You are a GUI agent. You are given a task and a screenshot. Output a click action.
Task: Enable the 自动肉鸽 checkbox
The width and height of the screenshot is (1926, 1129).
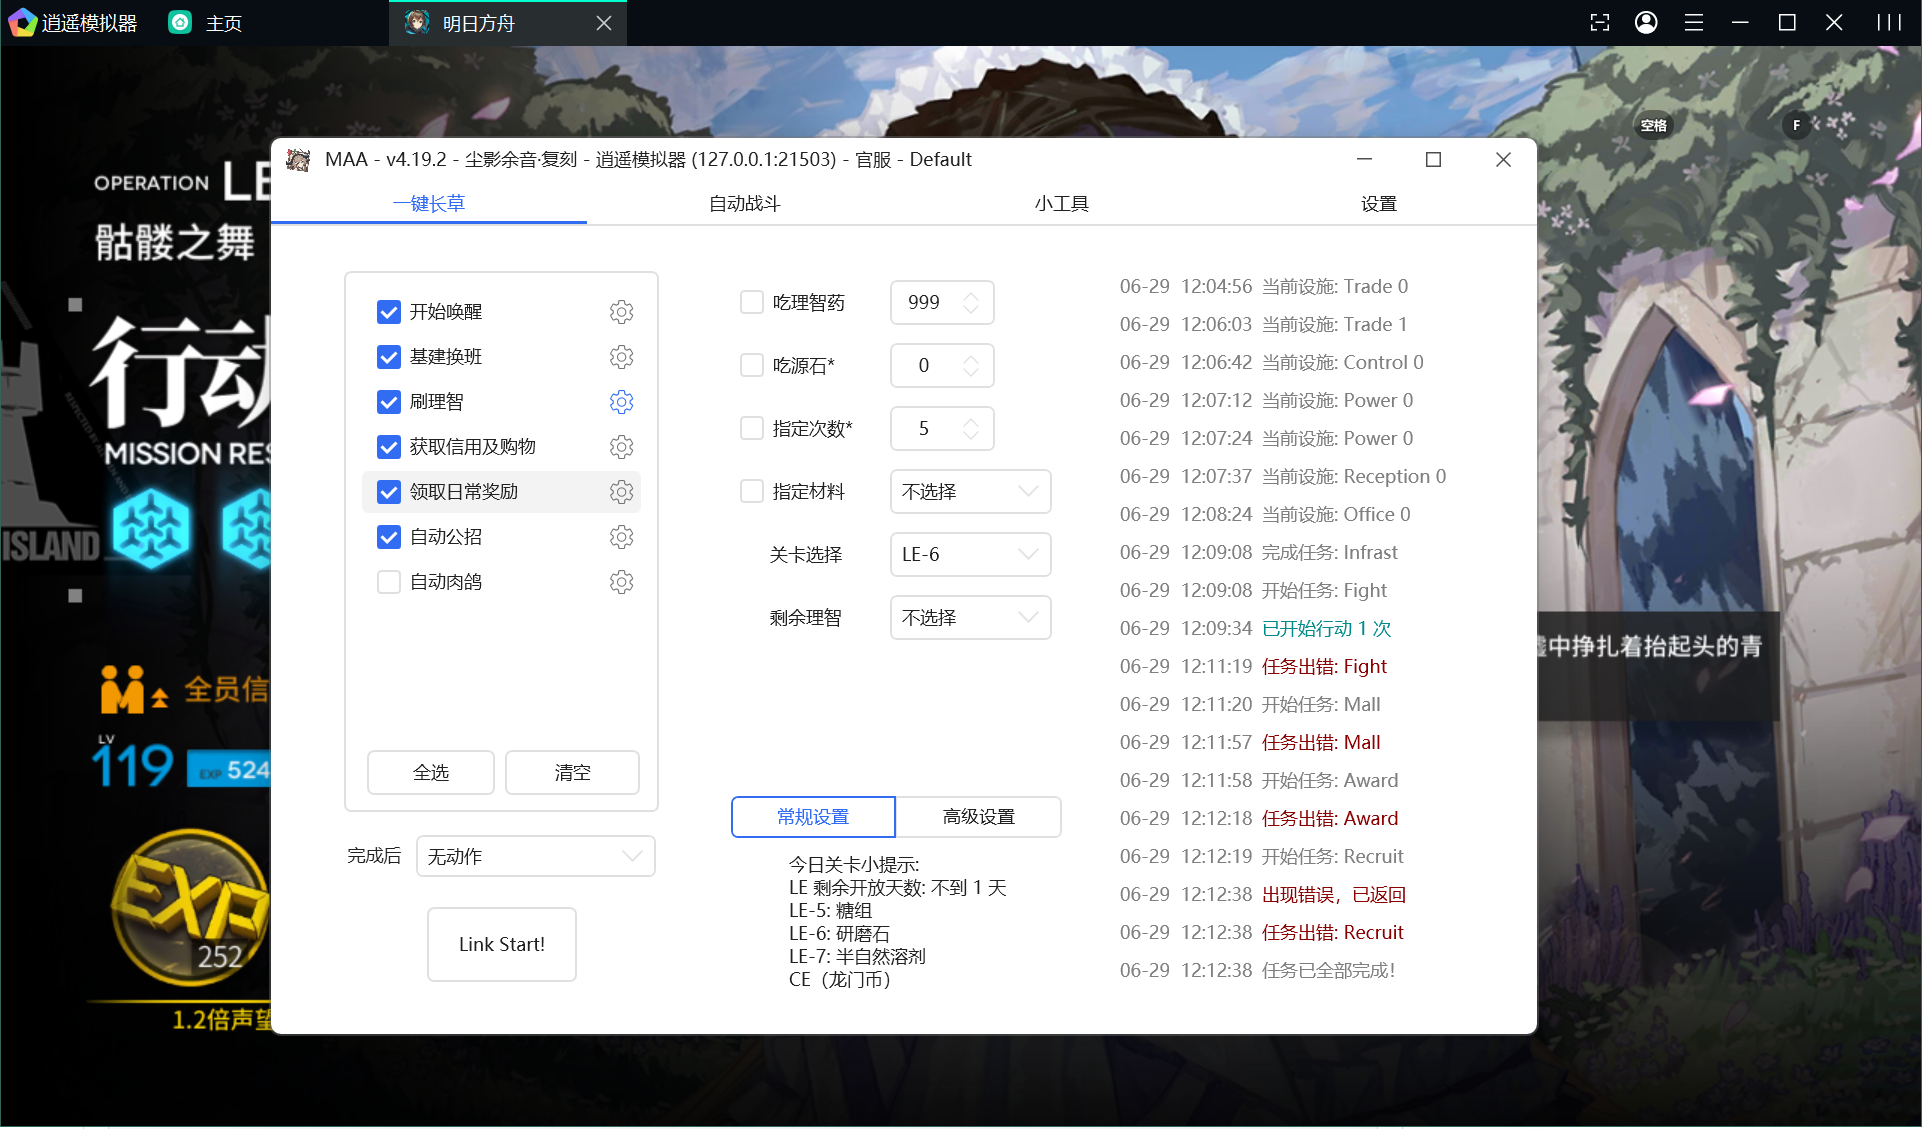point(389,581)
